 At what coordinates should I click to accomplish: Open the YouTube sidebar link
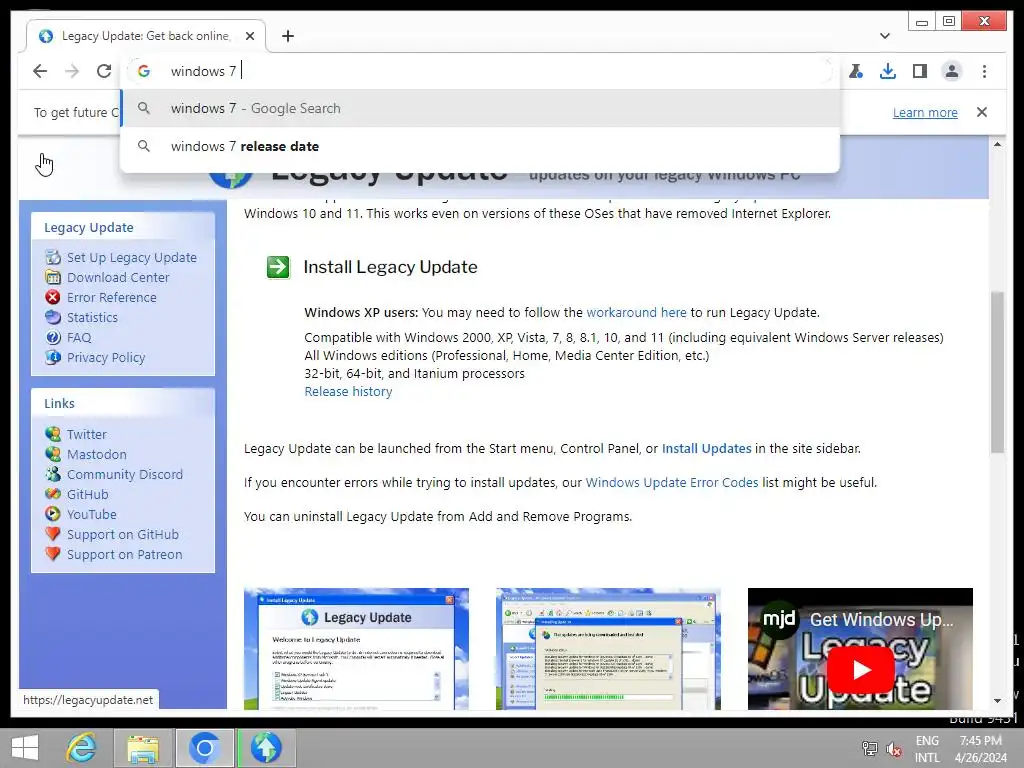(x=91, y=515)
